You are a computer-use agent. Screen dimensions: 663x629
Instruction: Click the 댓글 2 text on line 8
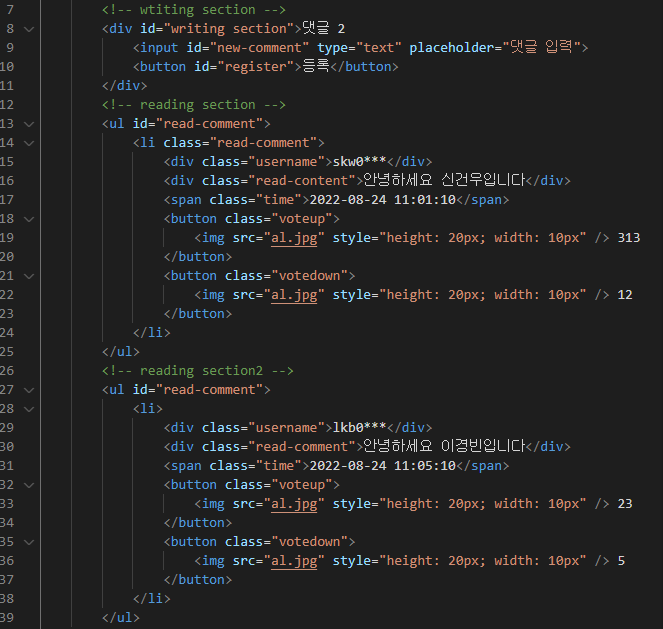pos(323,28)
